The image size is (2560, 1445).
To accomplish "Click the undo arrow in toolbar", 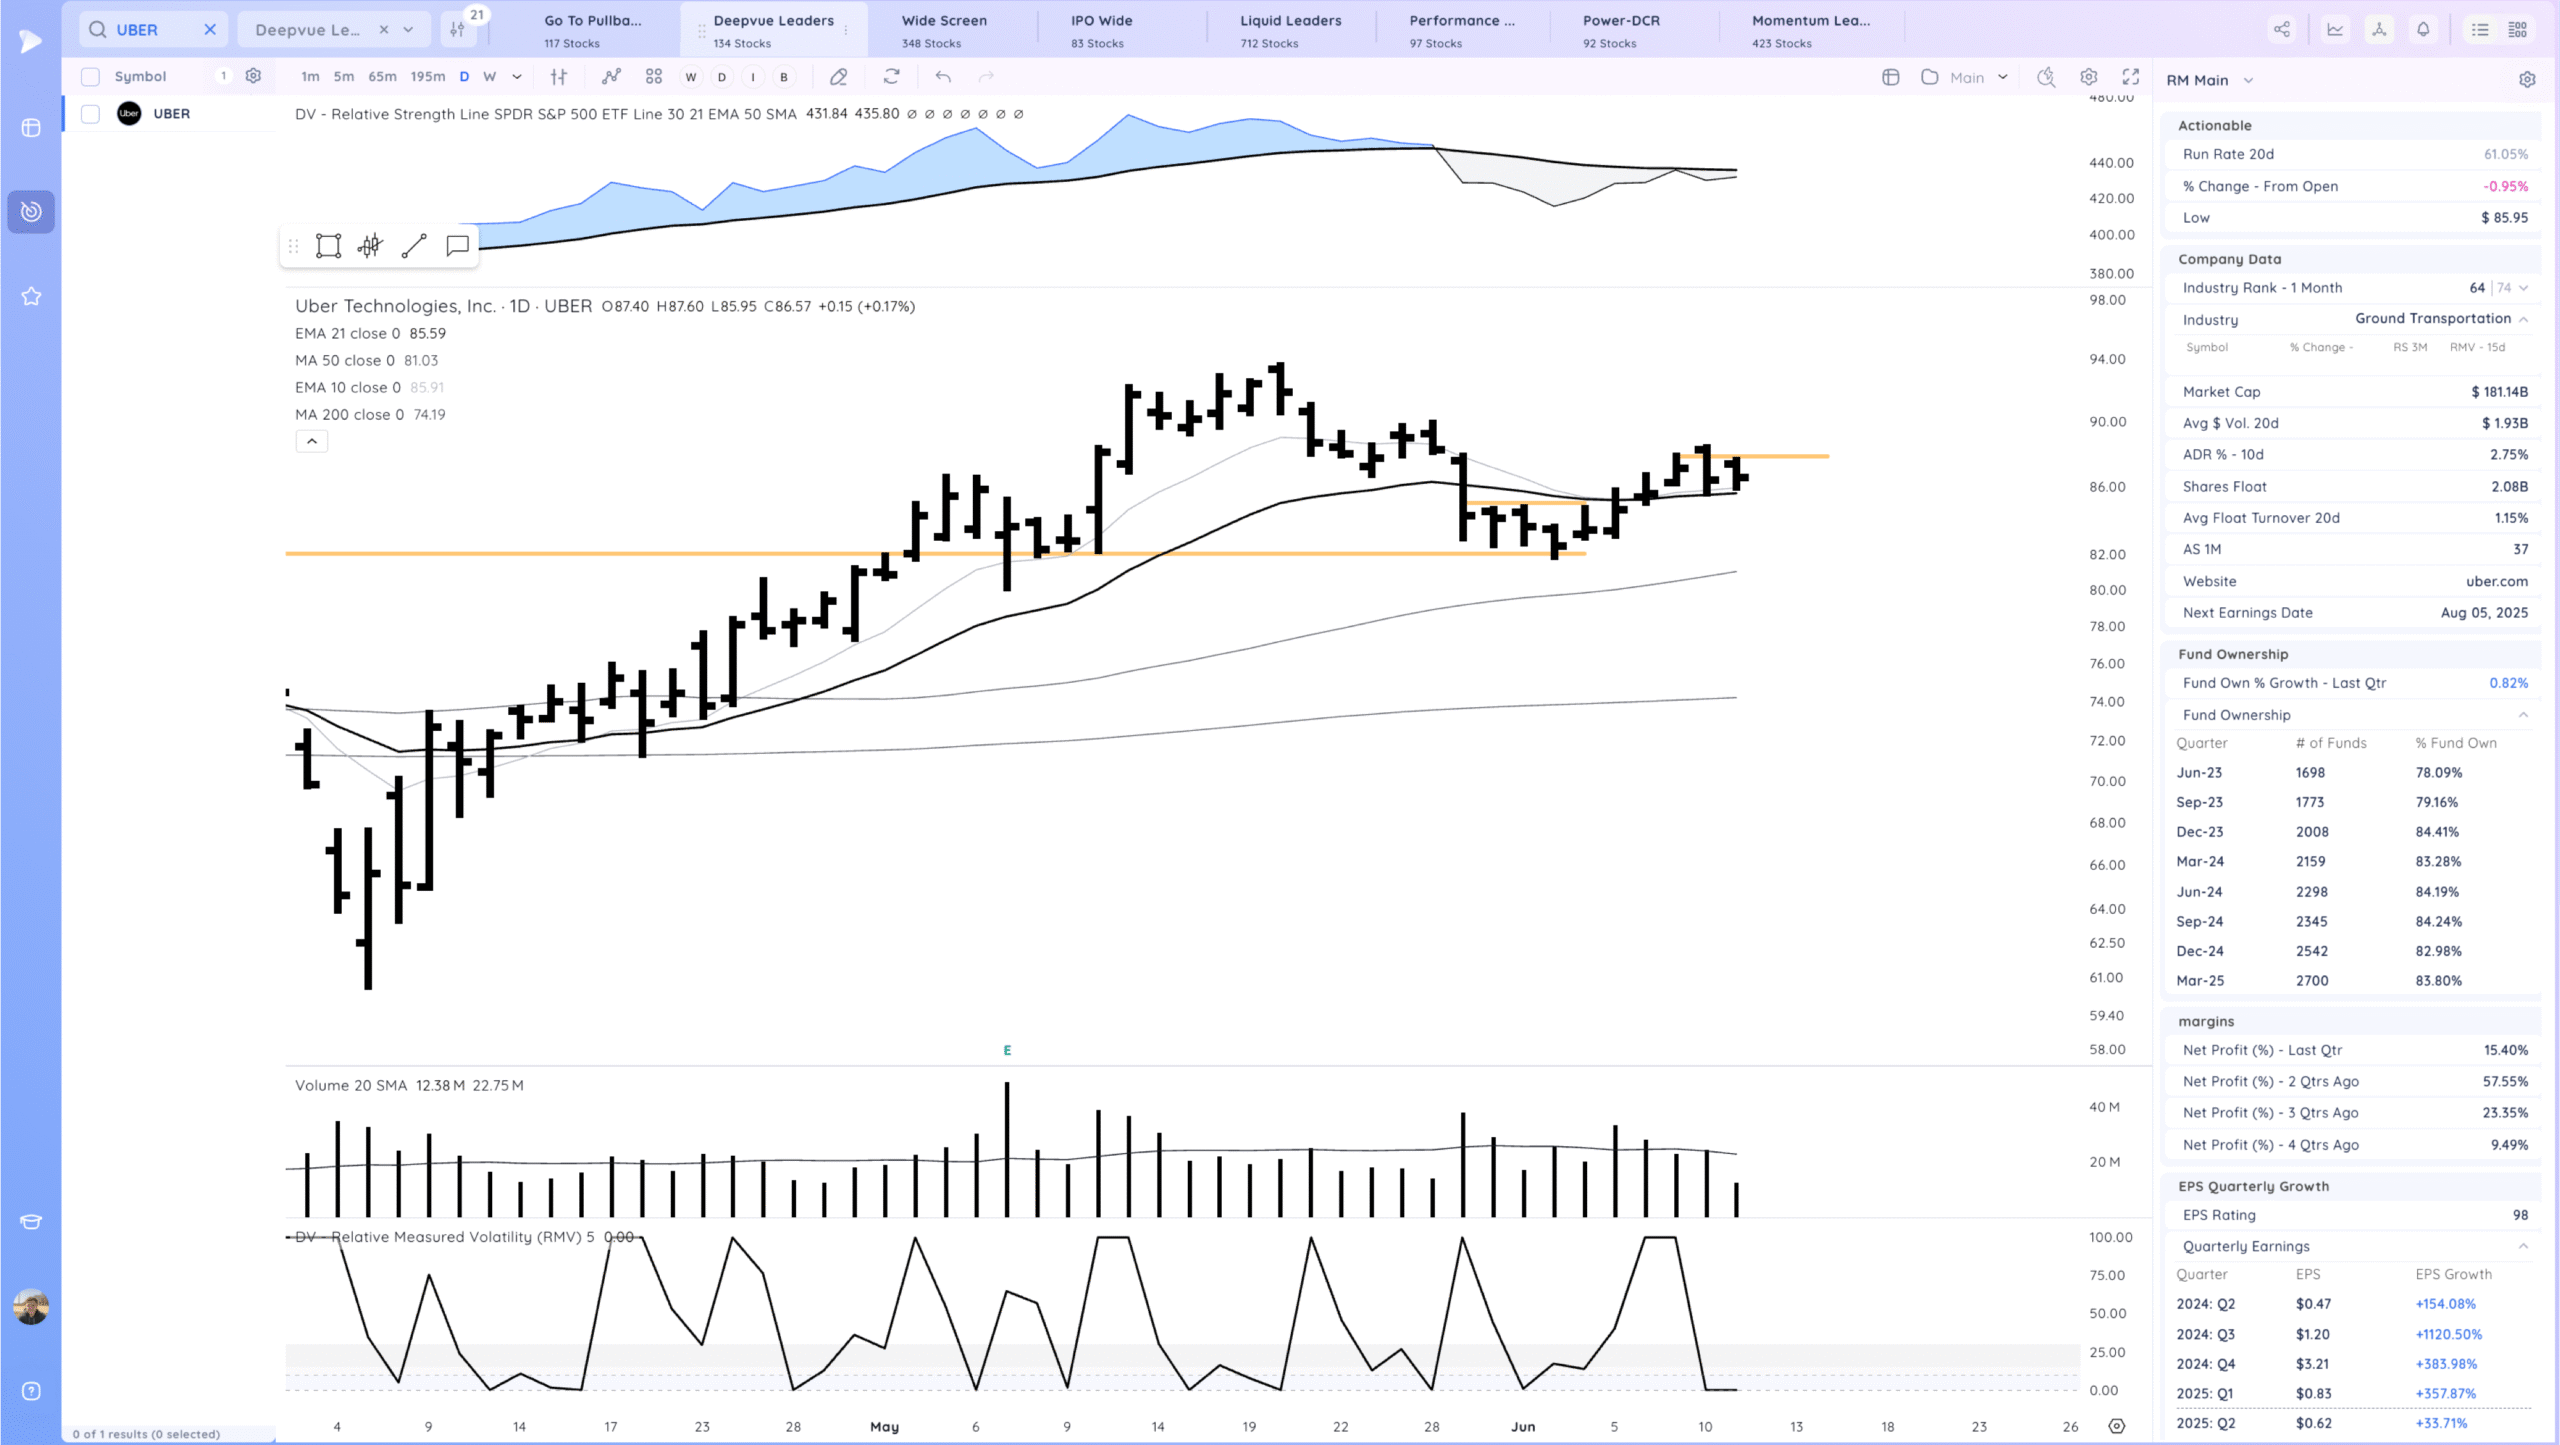I will pos(943,77).
